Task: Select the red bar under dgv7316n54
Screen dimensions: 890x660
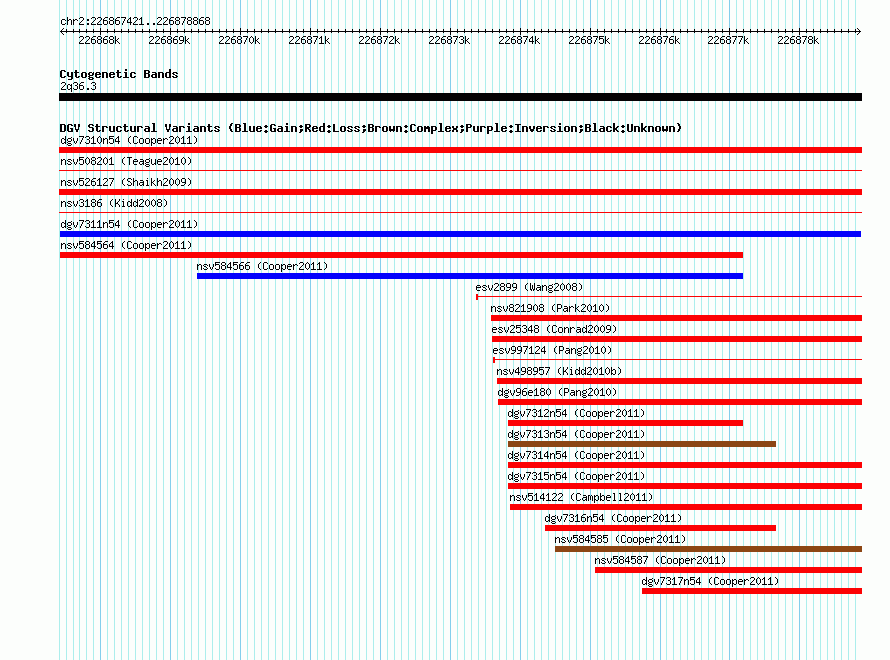Action: (660, 528)
